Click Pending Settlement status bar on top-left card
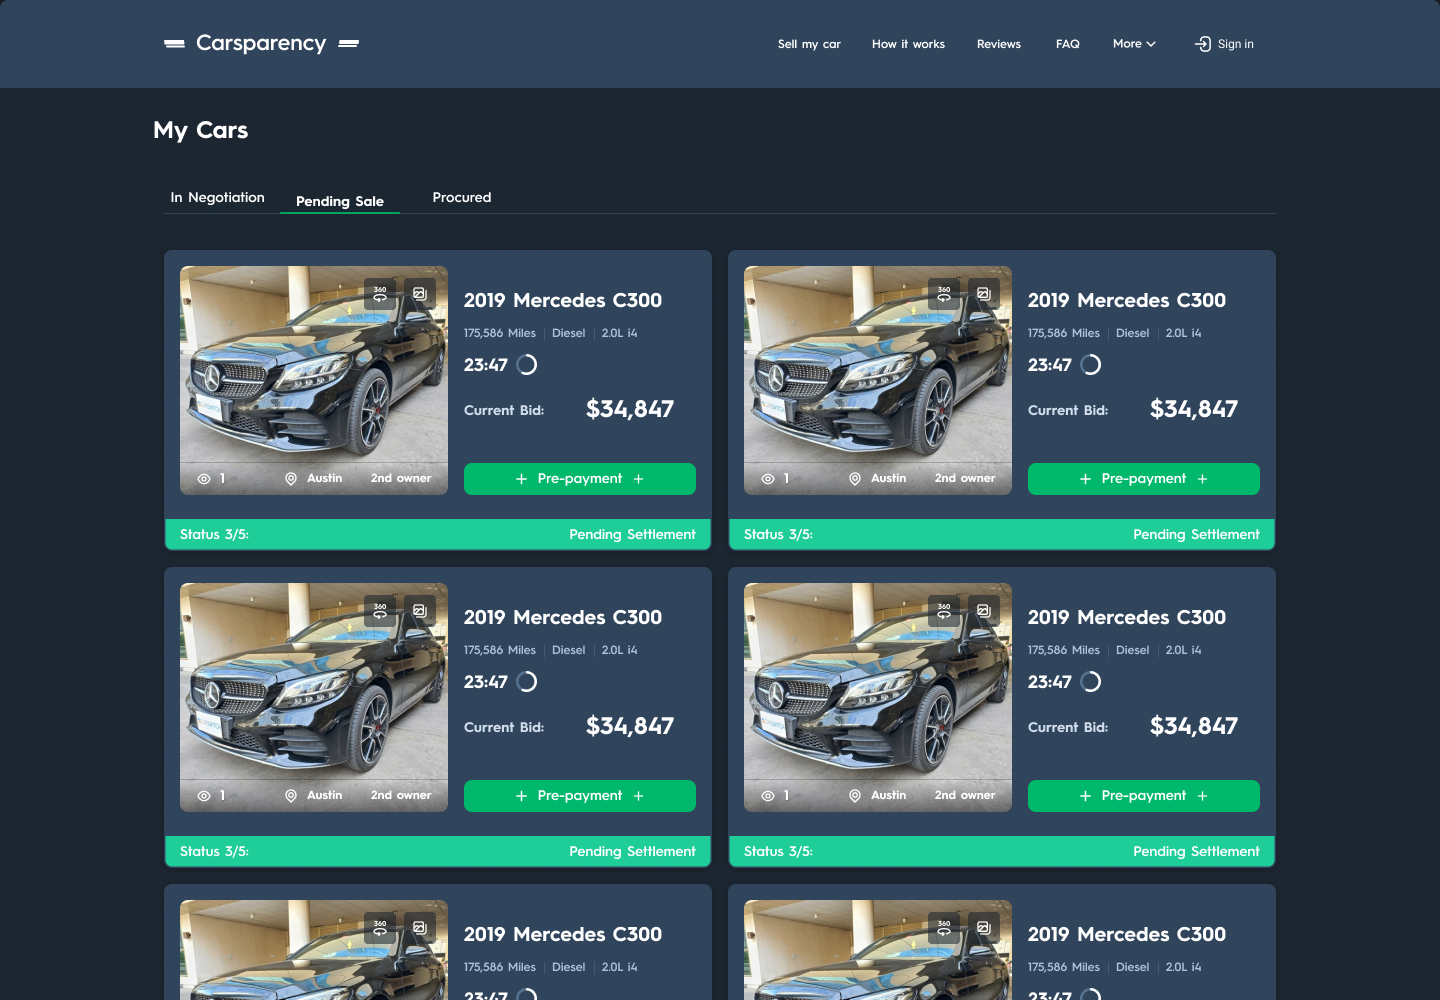This screenshot has height=1000, width=1440. point(438,534)
